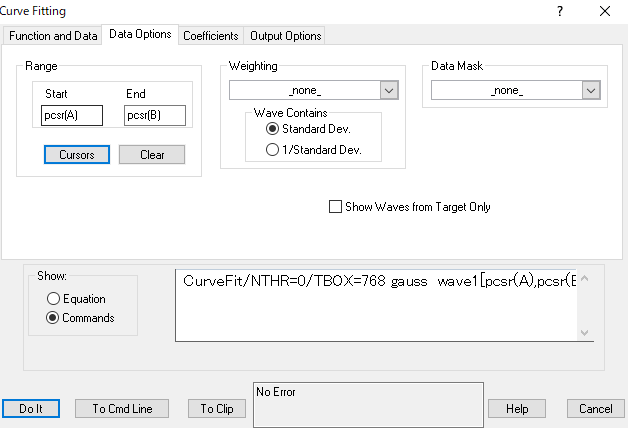Copy command using To Clip button

pos(216,408)
